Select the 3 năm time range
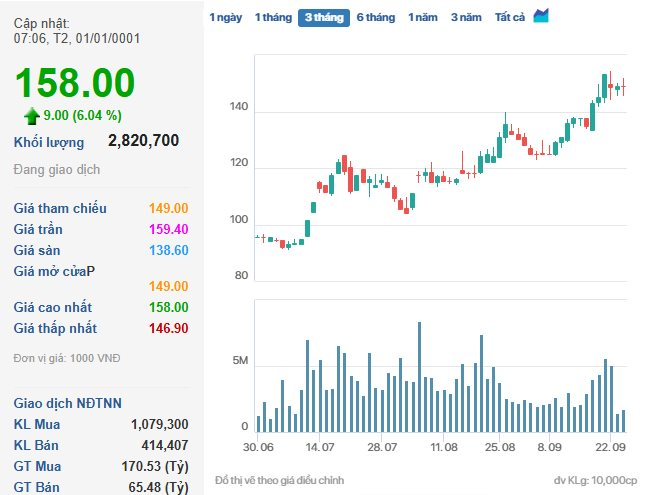655x495 pixels. [x=465, y=17]
